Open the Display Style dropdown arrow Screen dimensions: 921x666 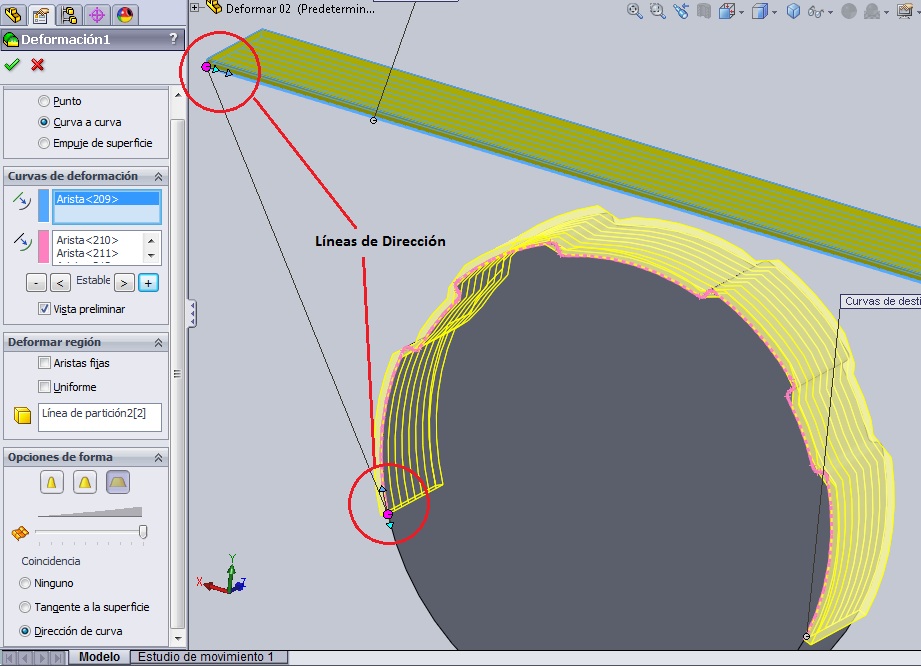(775, 12)
